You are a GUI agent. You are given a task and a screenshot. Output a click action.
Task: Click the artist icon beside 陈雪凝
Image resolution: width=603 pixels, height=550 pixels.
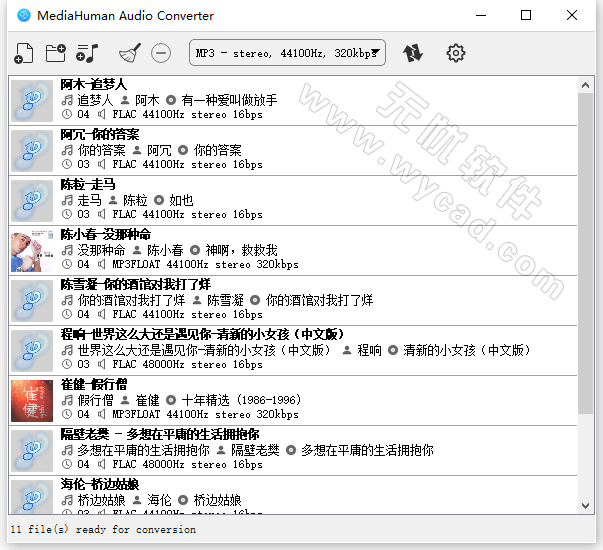coord(197,300)
